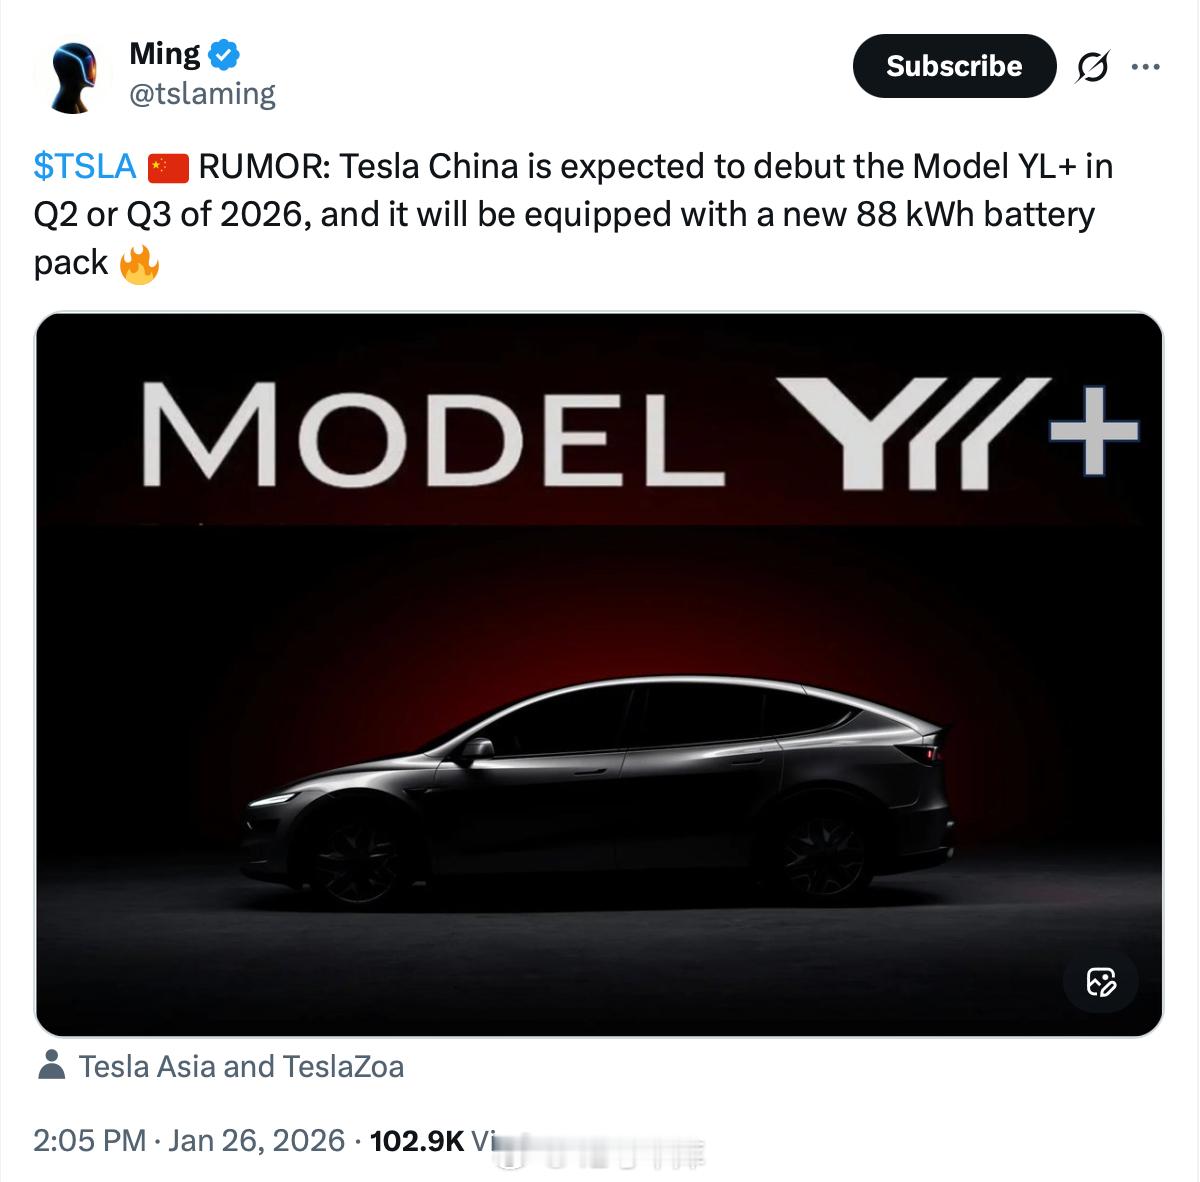
Task: Open the edit-image-with-Grok overlay icon
Action: point(1100,983)
